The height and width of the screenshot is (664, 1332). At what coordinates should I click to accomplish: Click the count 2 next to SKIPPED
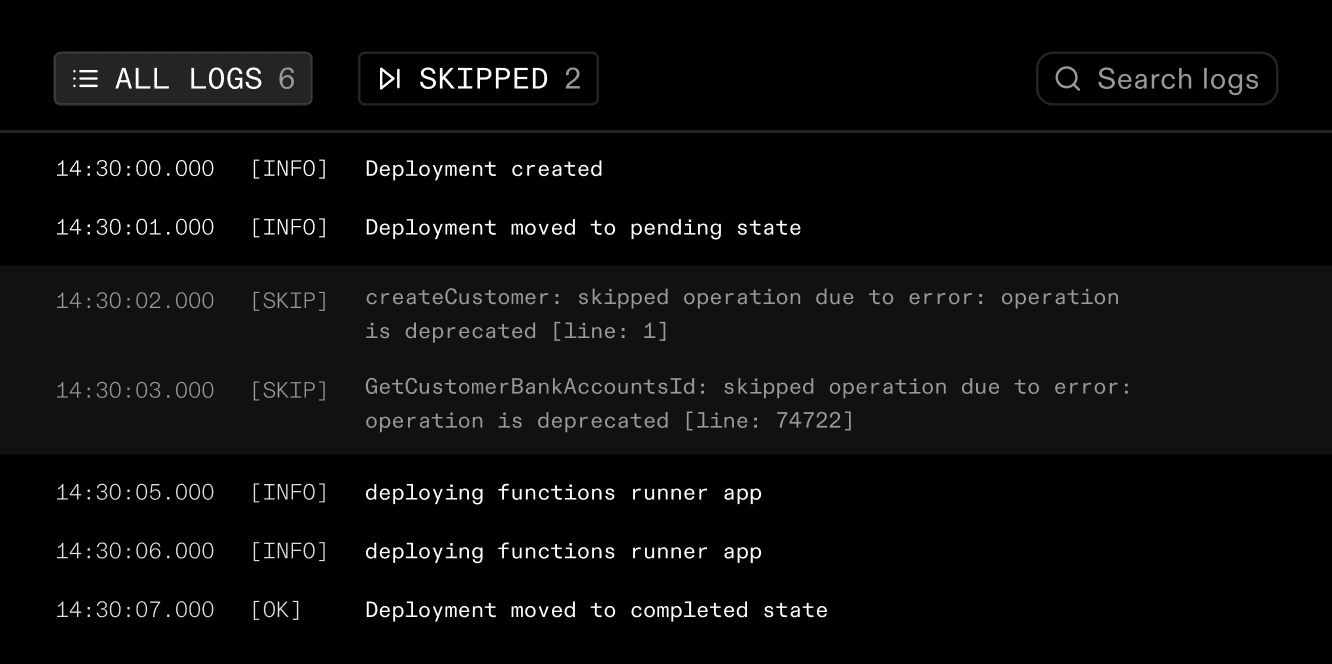572,78
